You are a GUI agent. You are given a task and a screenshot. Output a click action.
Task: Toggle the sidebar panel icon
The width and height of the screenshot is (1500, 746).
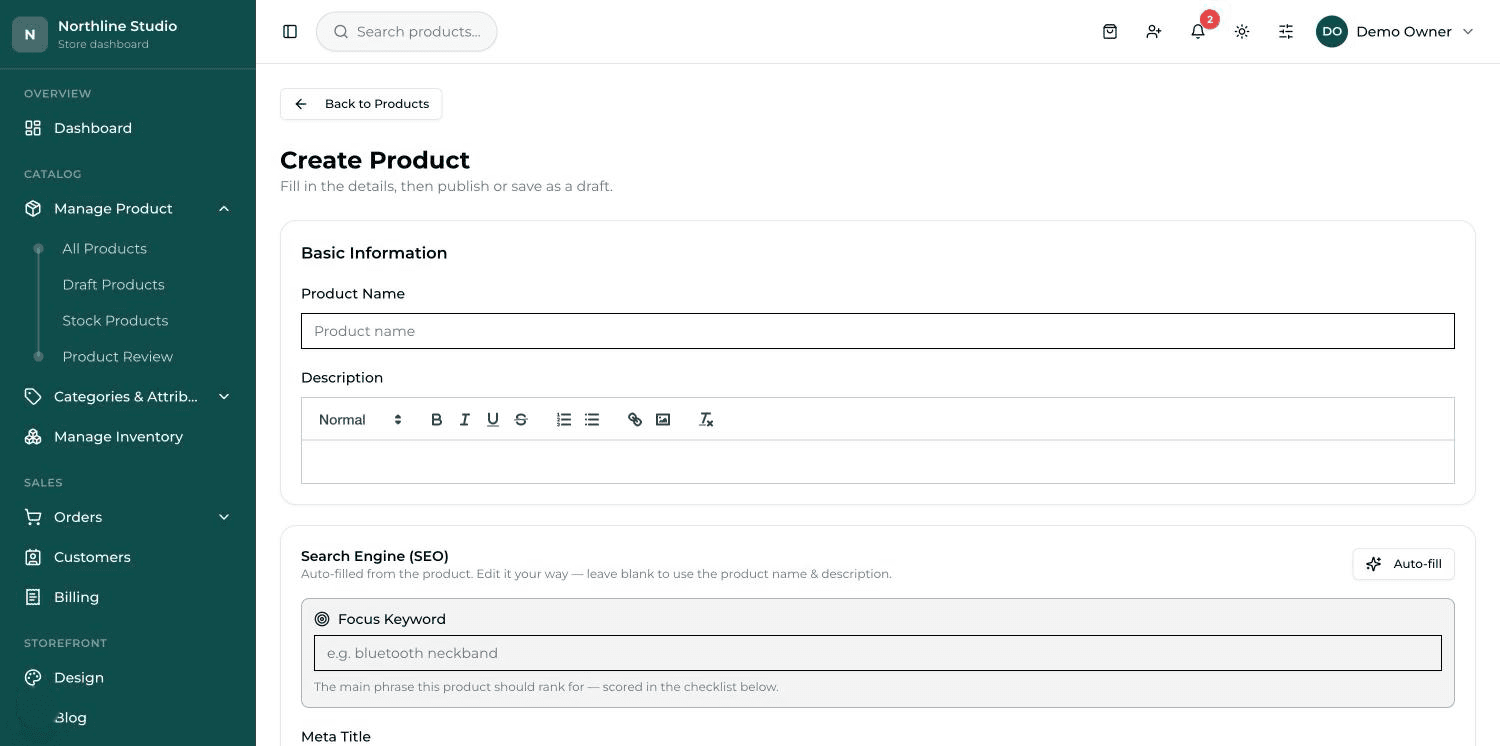(x=290, y=32)
